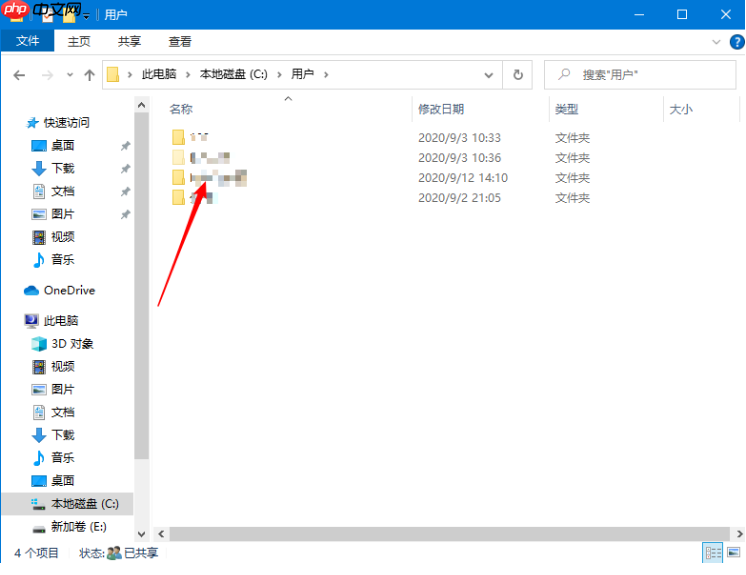Screen dimensions: 746x575
Task: Open the help icon
Action: click(x=736, y=42)
